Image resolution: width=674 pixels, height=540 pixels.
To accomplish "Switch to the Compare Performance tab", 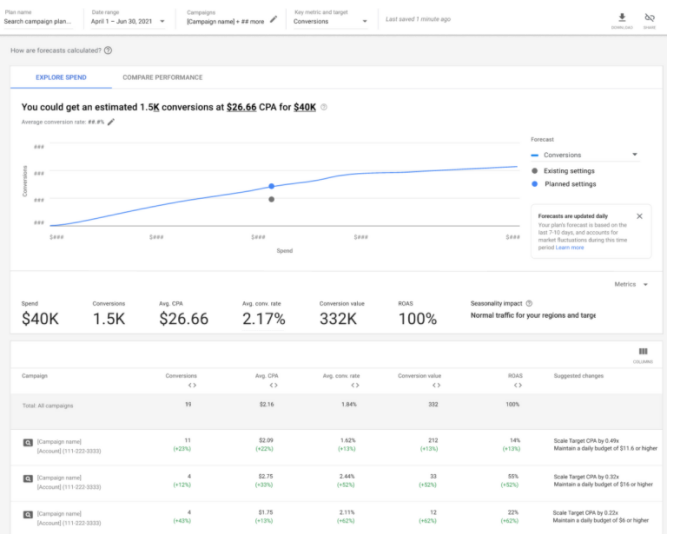I will [x=162, y=77].
